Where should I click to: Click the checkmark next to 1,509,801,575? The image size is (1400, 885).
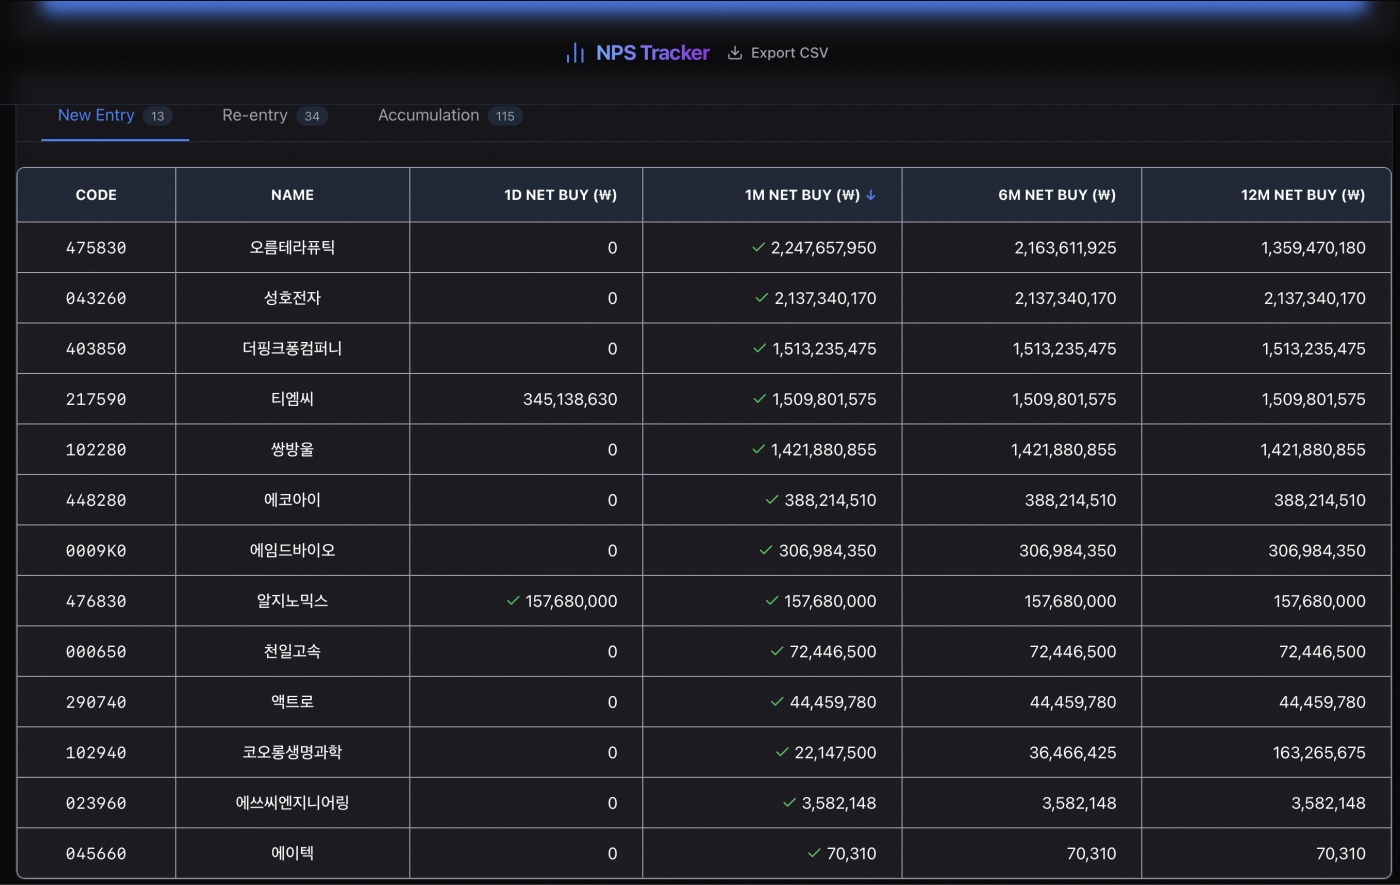(x=759, y=398)
